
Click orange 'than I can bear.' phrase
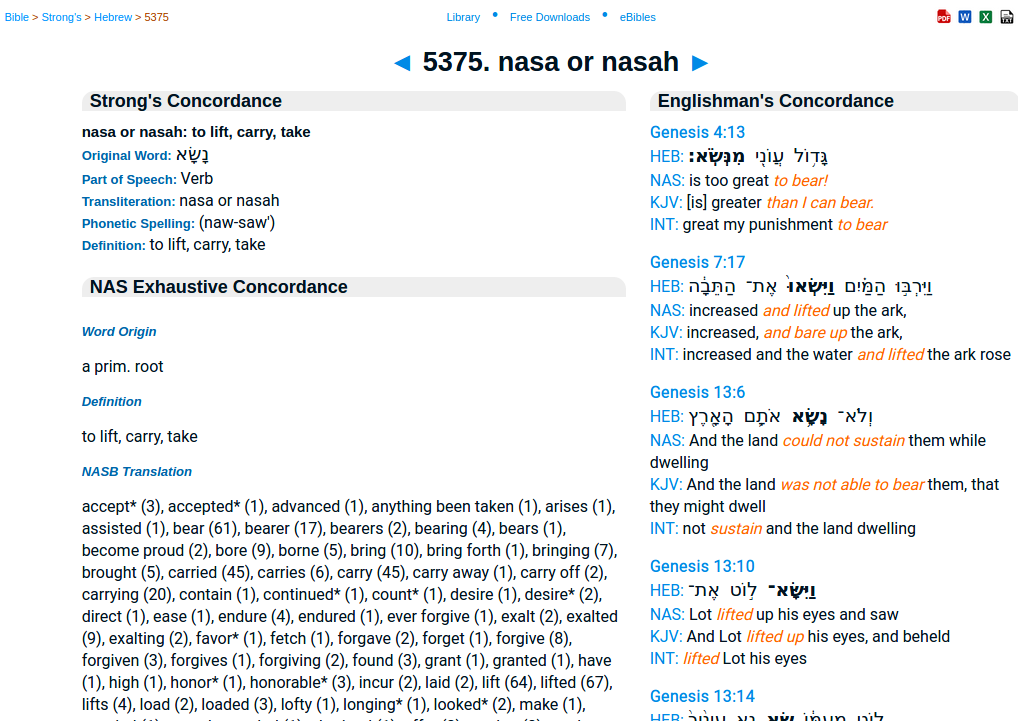tap(820, 202)
